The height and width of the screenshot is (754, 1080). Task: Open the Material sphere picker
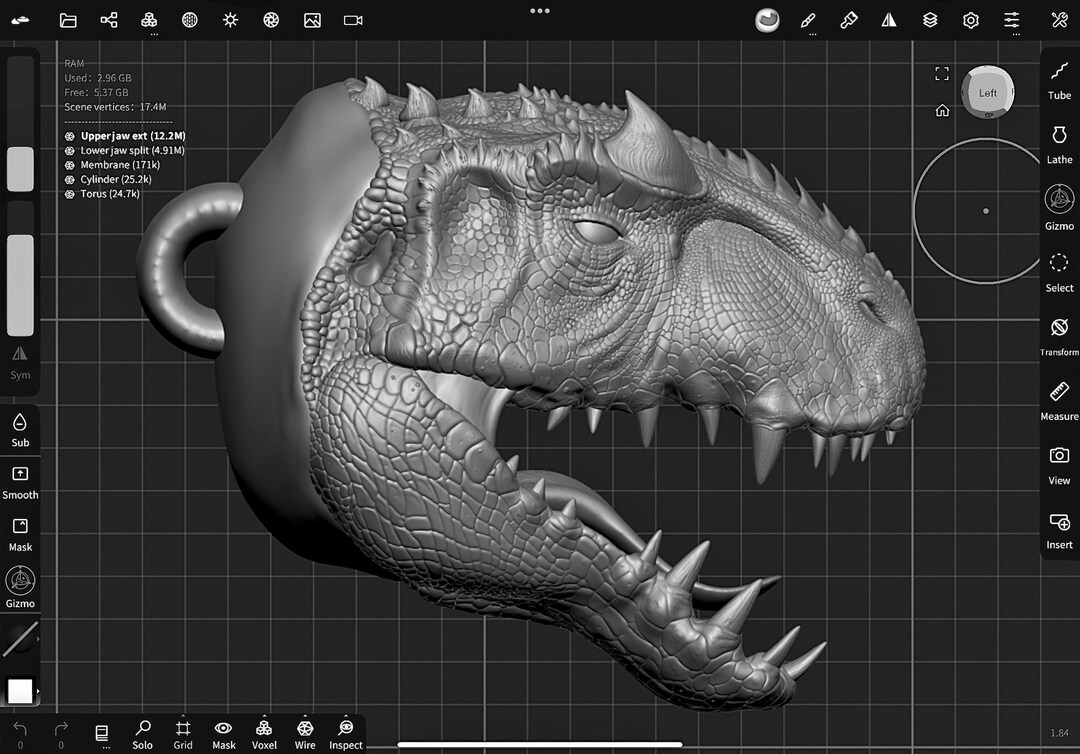pos(766,19)
